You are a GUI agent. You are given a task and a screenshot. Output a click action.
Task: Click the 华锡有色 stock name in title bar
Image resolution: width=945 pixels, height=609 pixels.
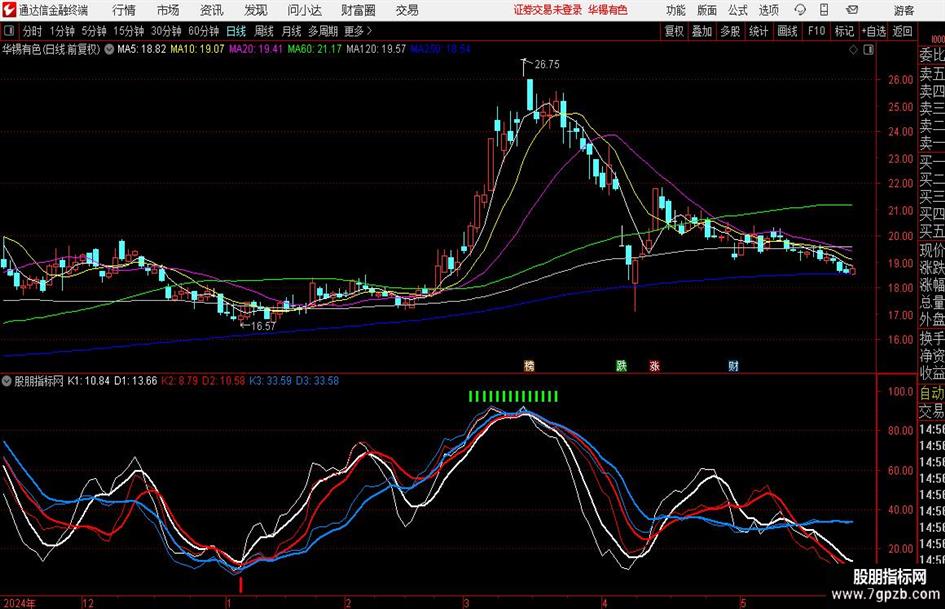[608, 10]
